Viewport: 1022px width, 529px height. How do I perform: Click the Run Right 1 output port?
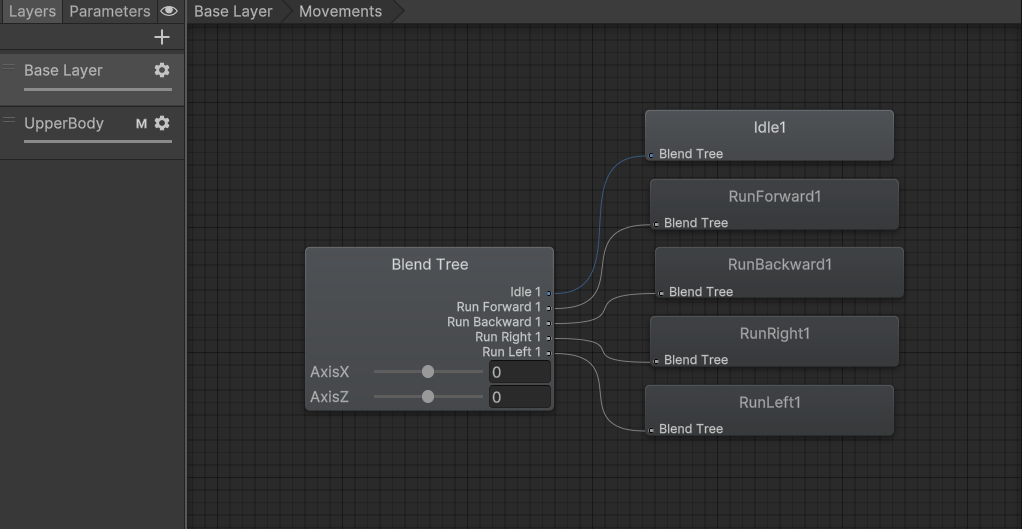coord(549,338)
